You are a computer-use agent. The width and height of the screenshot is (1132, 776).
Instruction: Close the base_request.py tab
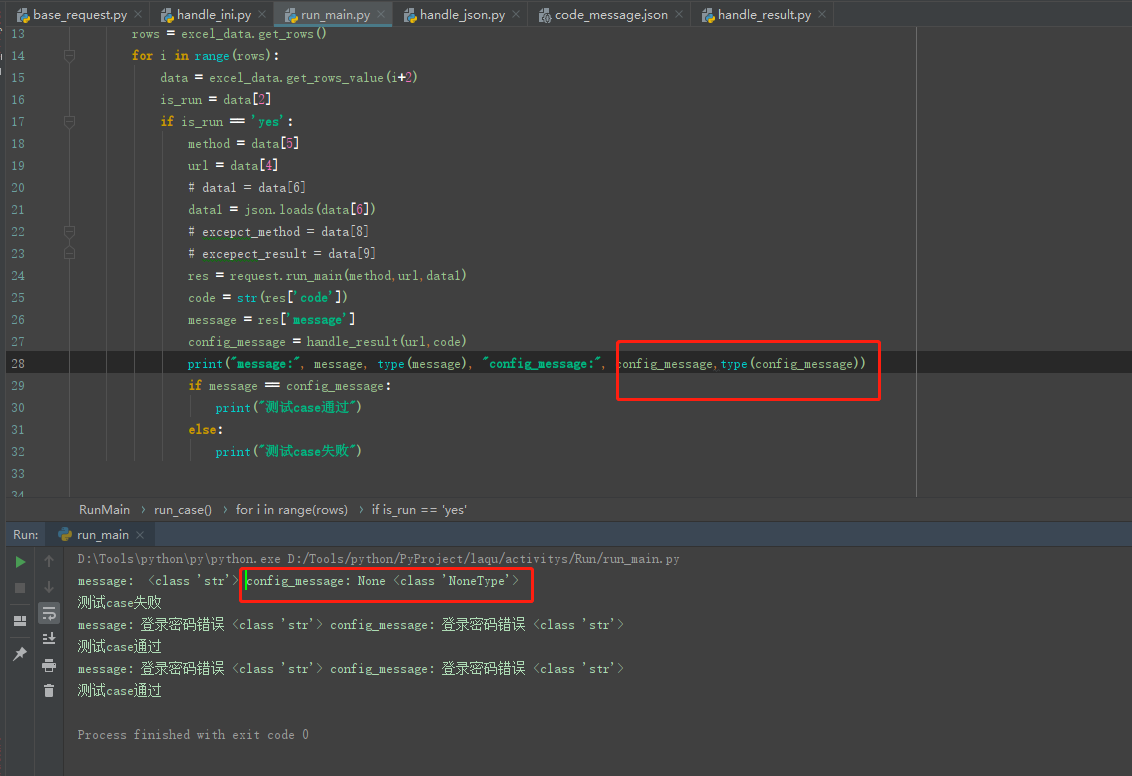pyautogui.click(x=138, y=14)
